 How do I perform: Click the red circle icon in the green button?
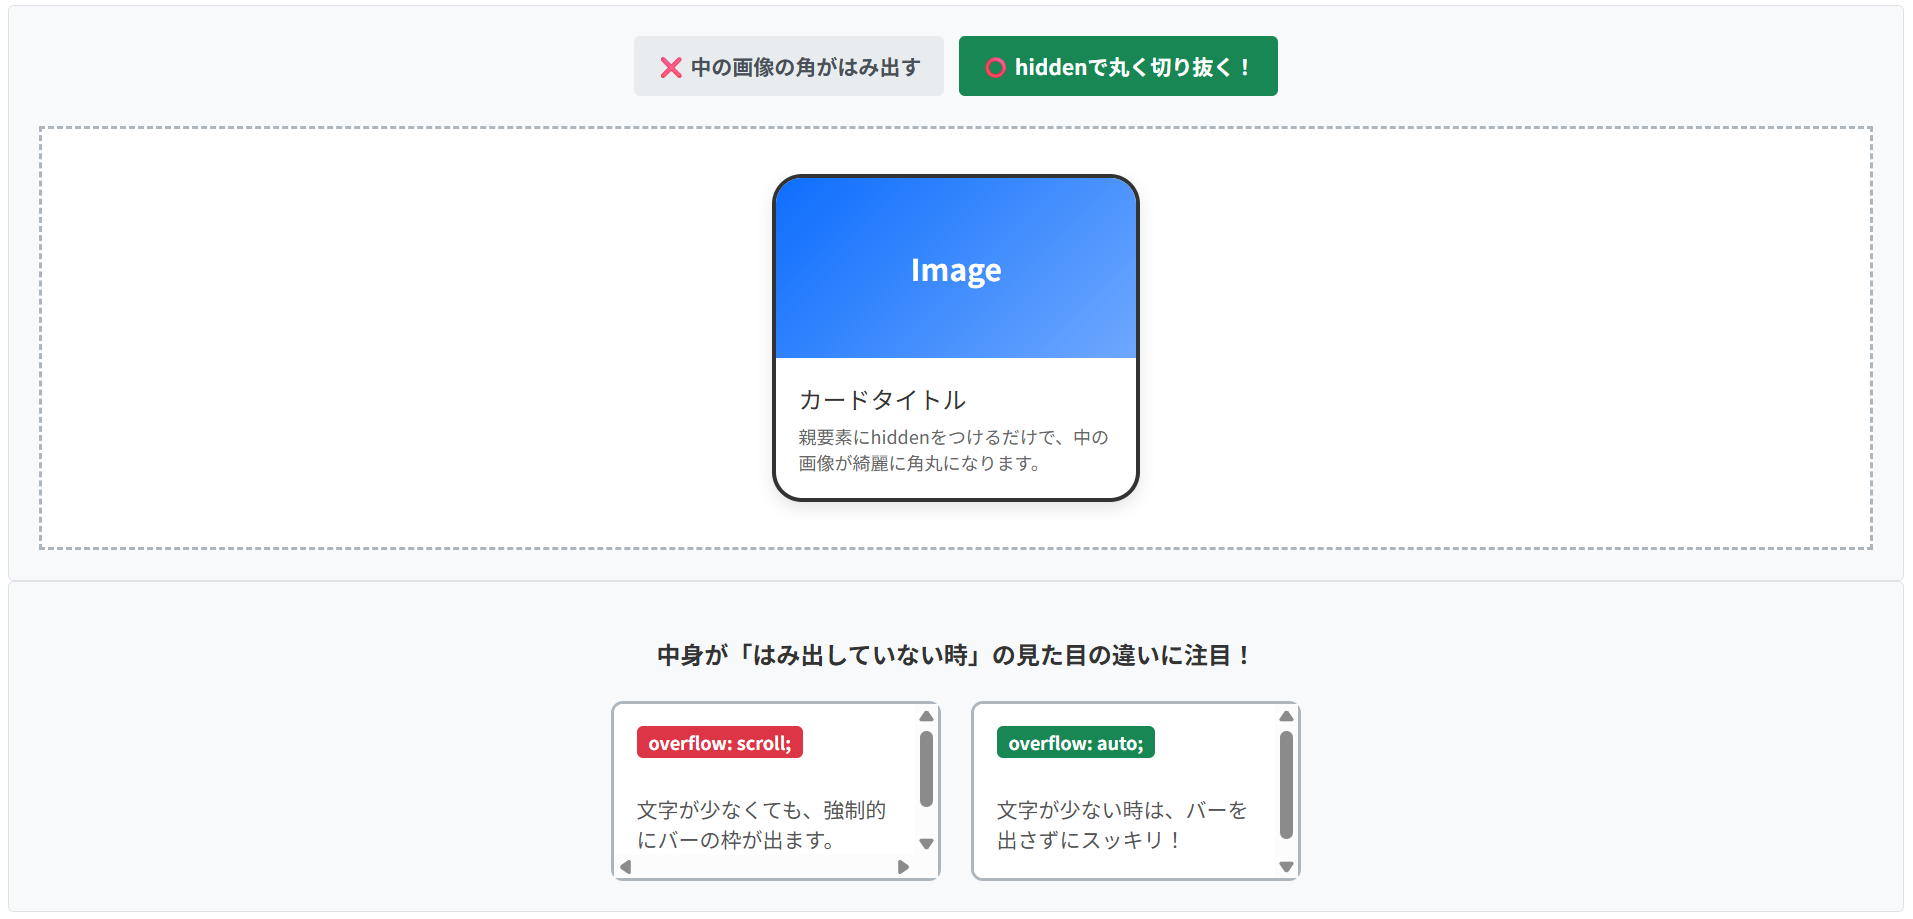995,66
